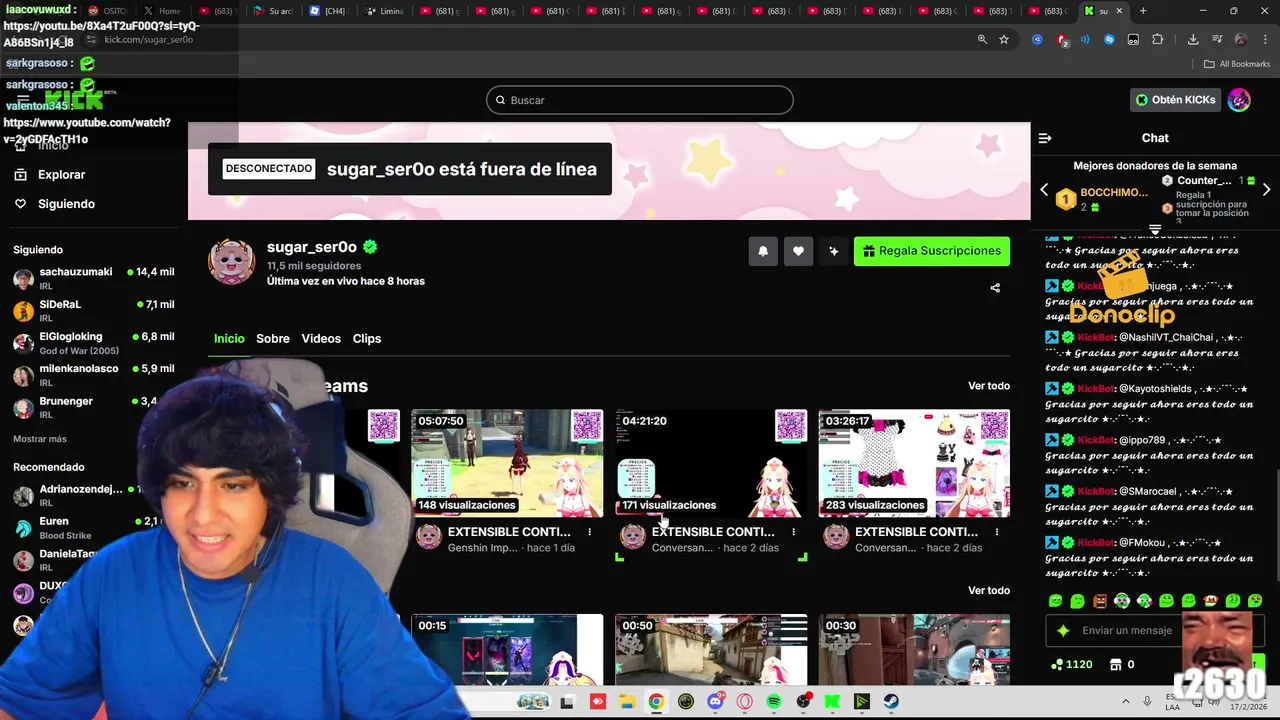Insert the first green smiling emote
The height and width of the screenshot is (720, 1280).
pos(1055,601)
